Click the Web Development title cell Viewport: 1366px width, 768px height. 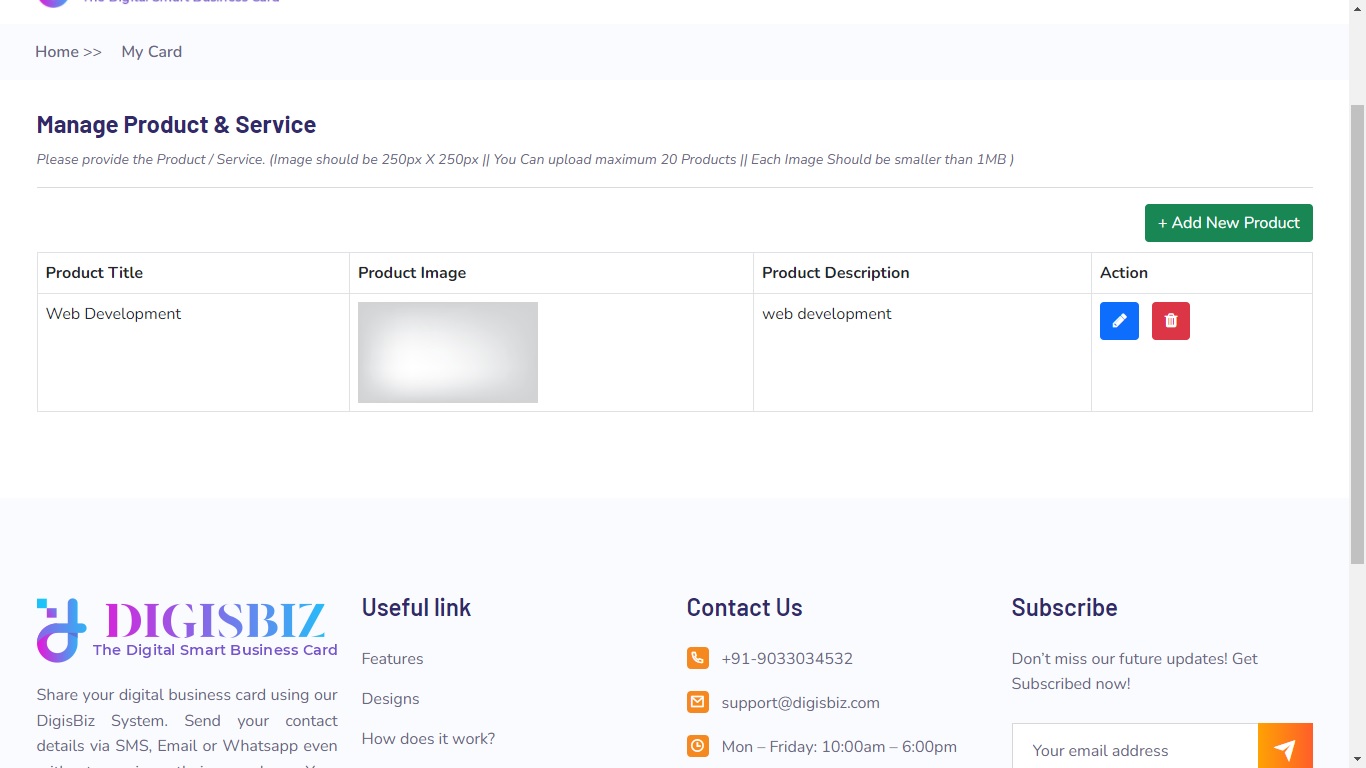(114, 314)
